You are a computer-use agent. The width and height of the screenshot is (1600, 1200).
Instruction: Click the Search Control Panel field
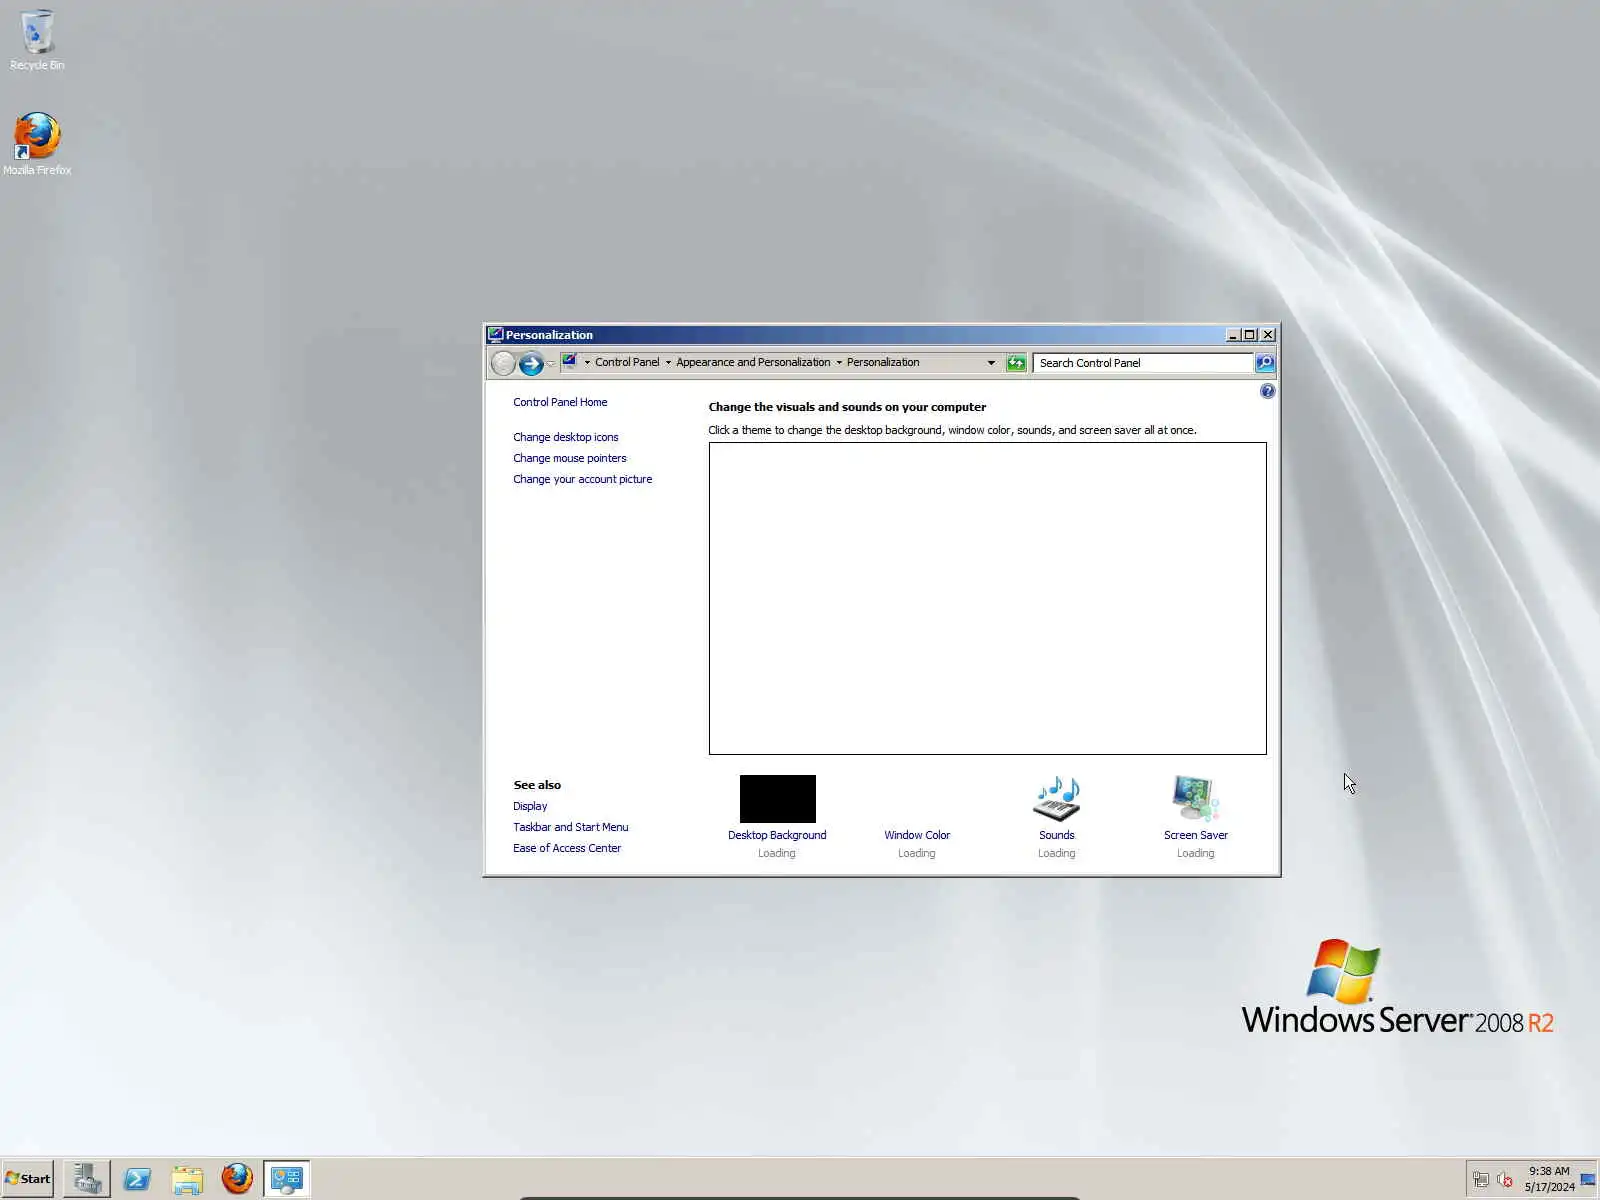coord(1143,363)
